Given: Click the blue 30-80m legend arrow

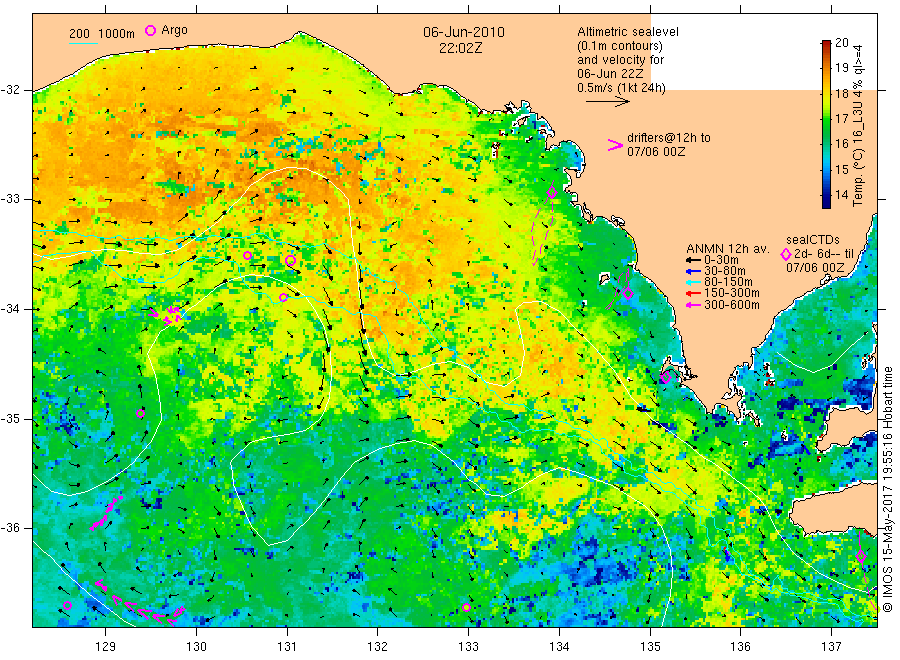Looking at the screenshot, I should pos(695,271).
